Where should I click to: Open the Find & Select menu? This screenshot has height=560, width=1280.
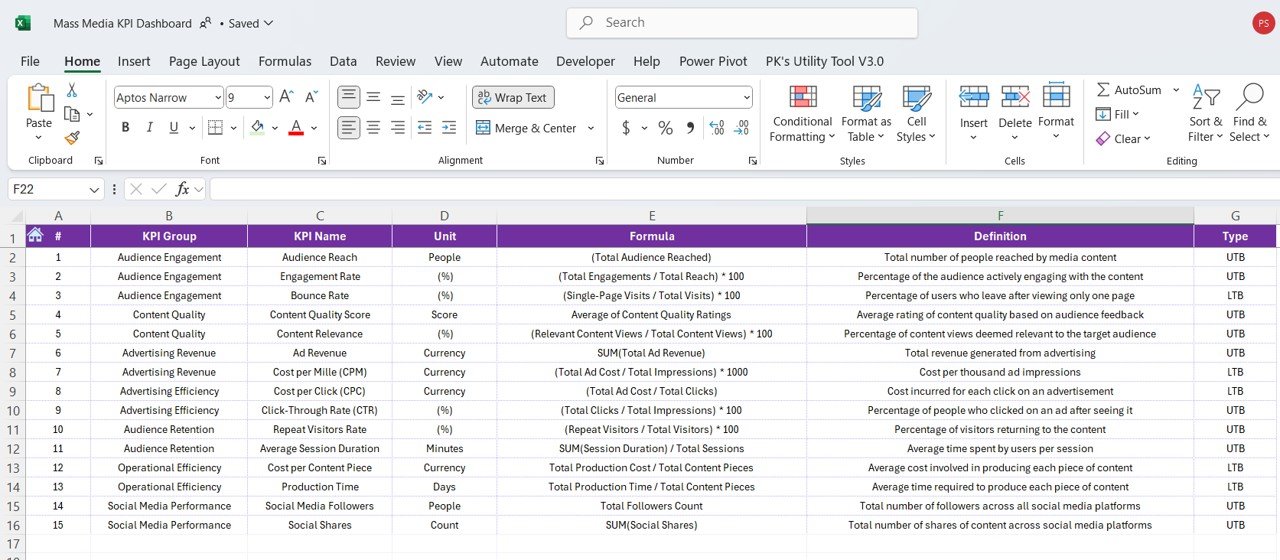pos(1249,114)
